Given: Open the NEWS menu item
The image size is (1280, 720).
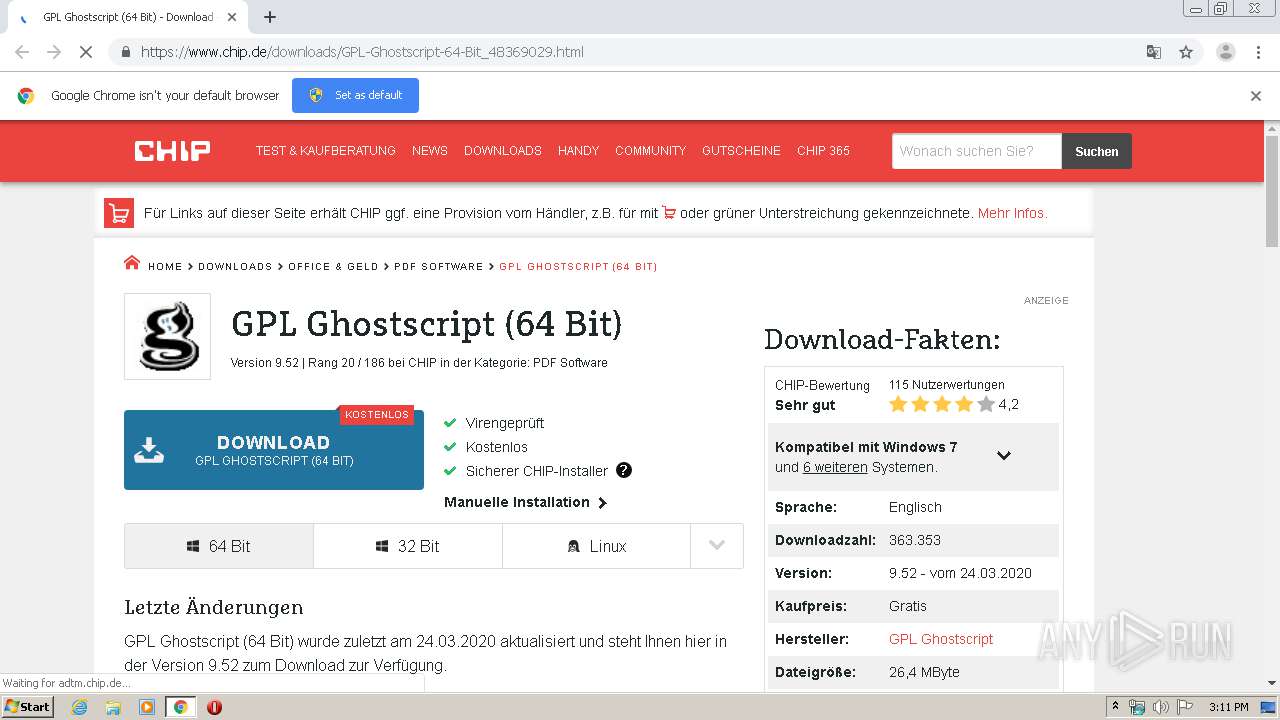Looking at the screenshot, I should tap(430, 151).
